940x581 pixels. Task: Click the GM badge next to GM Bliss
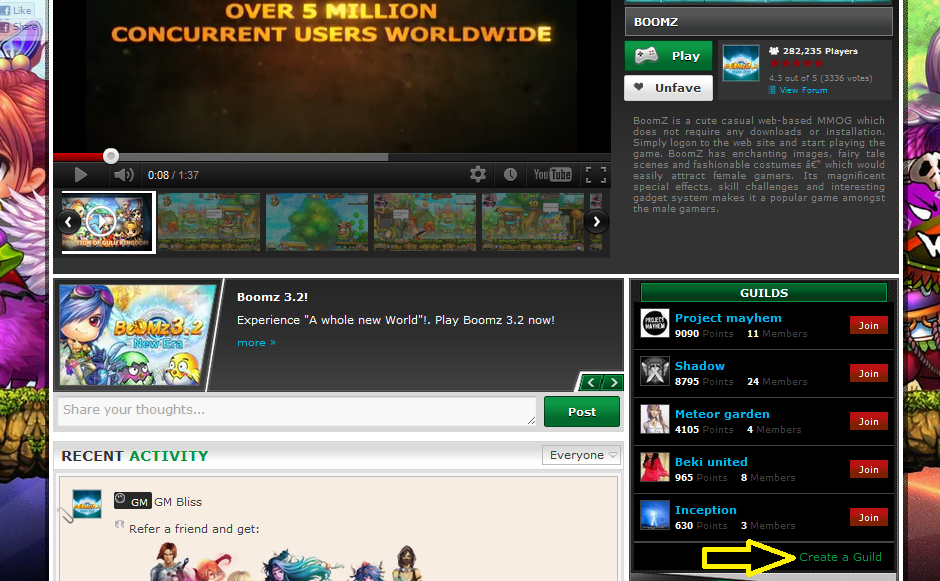coord(132,501)
